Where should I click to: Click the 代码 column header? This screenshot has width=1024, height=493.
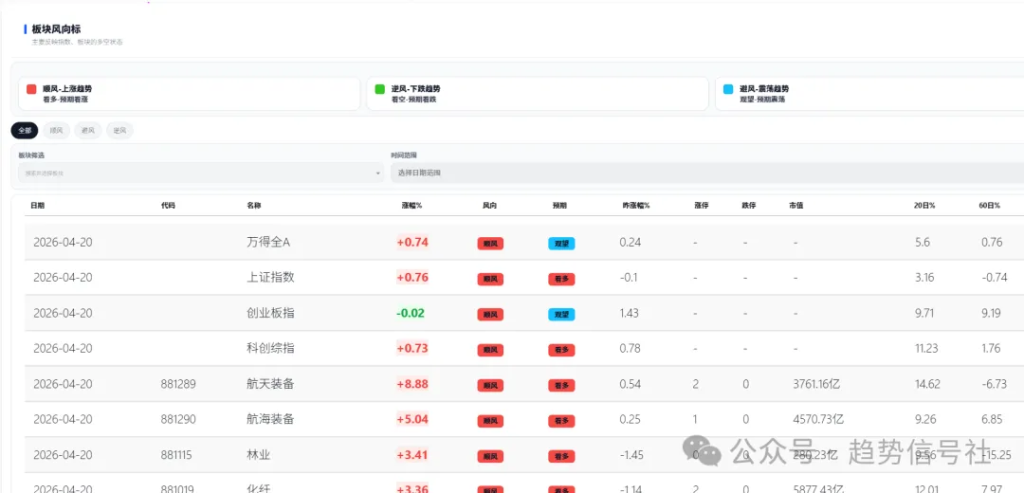pos(168,206)
